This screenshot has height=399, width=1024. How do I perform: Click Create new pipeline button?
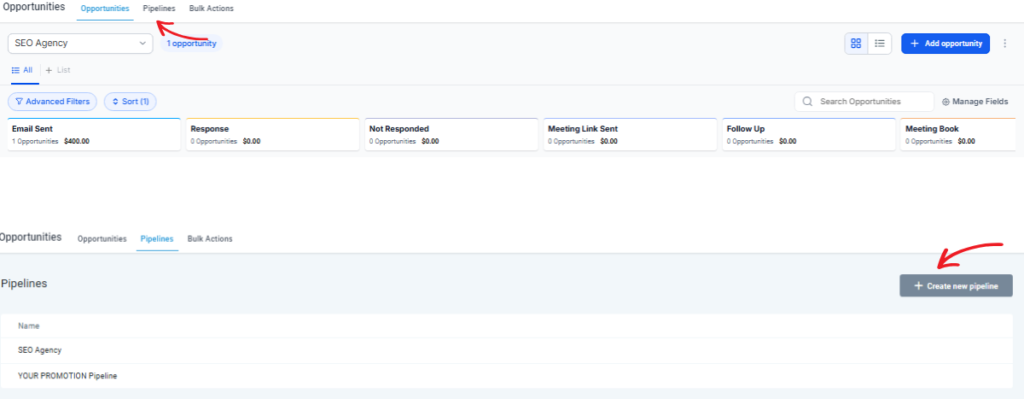coord(956,286)
